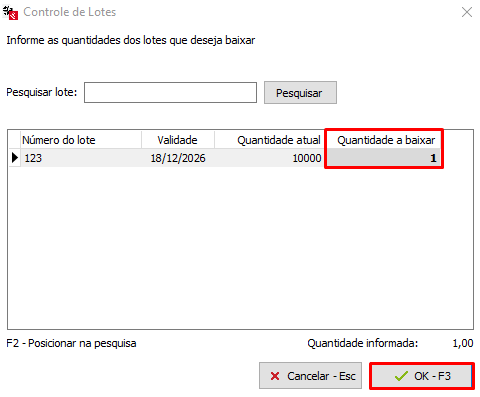480x397 pixels.
Task: Click the empty area of the lots grid
Action: [240, 247]
